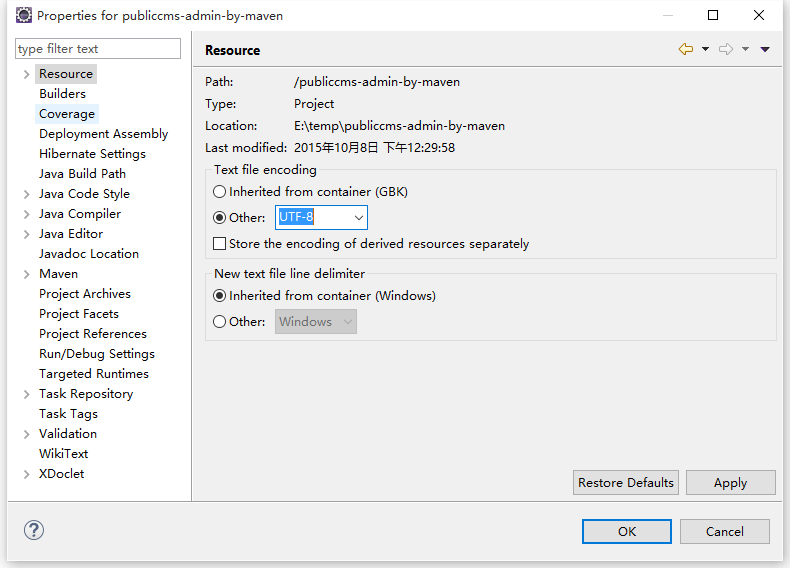Viewport: 790px width, 568px height.
Task: Expand the Java Compiler tree node
Action: pos(26,214)
